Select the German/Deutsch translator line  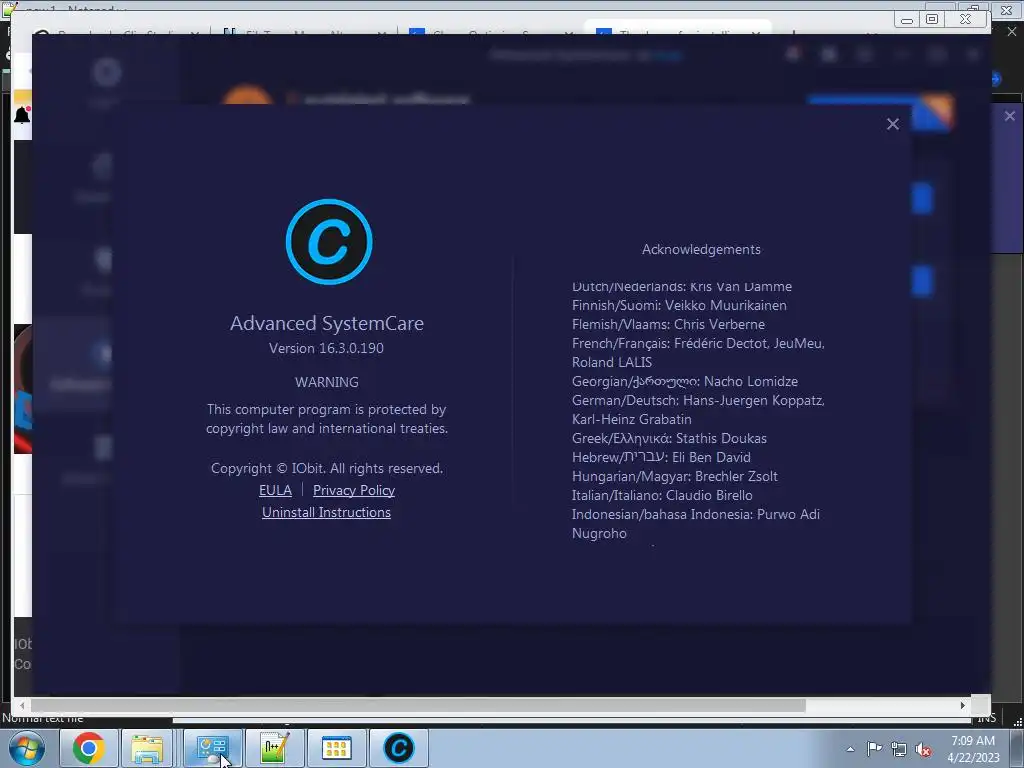tap(698, 409)
